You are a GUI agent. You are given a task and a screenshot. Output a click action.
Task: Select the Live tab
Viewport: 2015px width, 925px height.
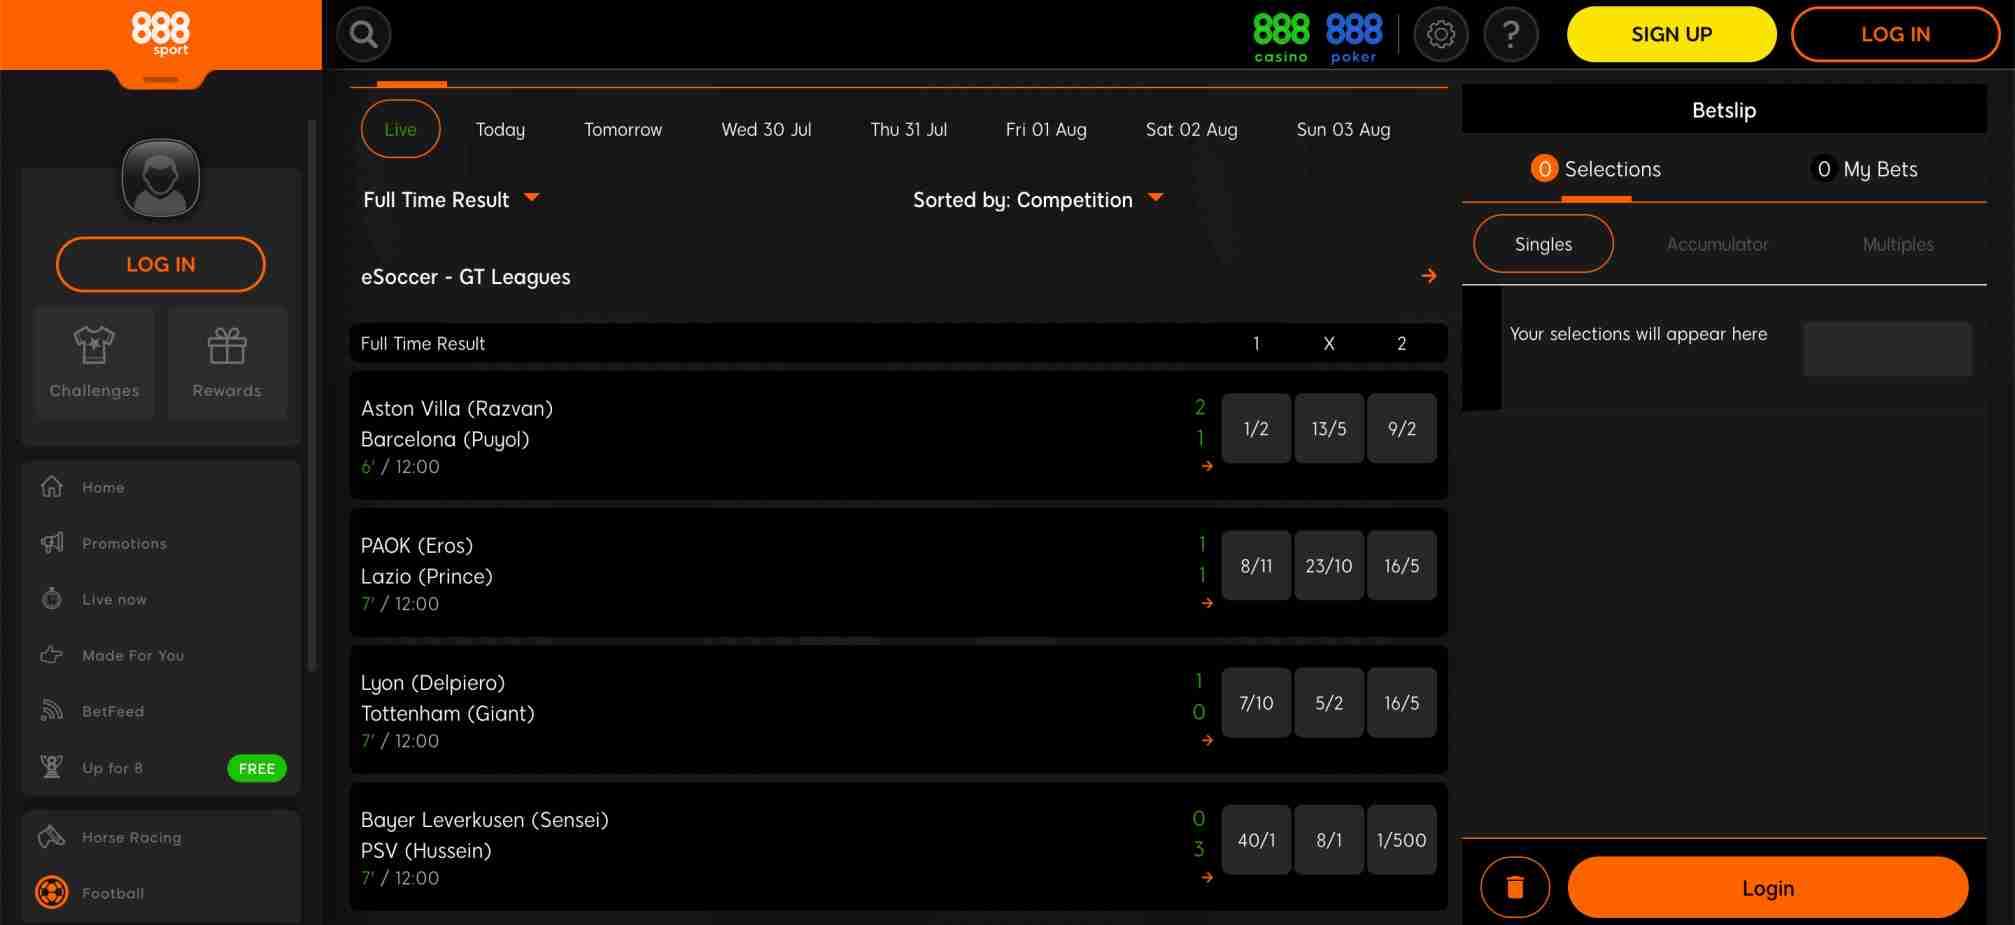point(400,129)
